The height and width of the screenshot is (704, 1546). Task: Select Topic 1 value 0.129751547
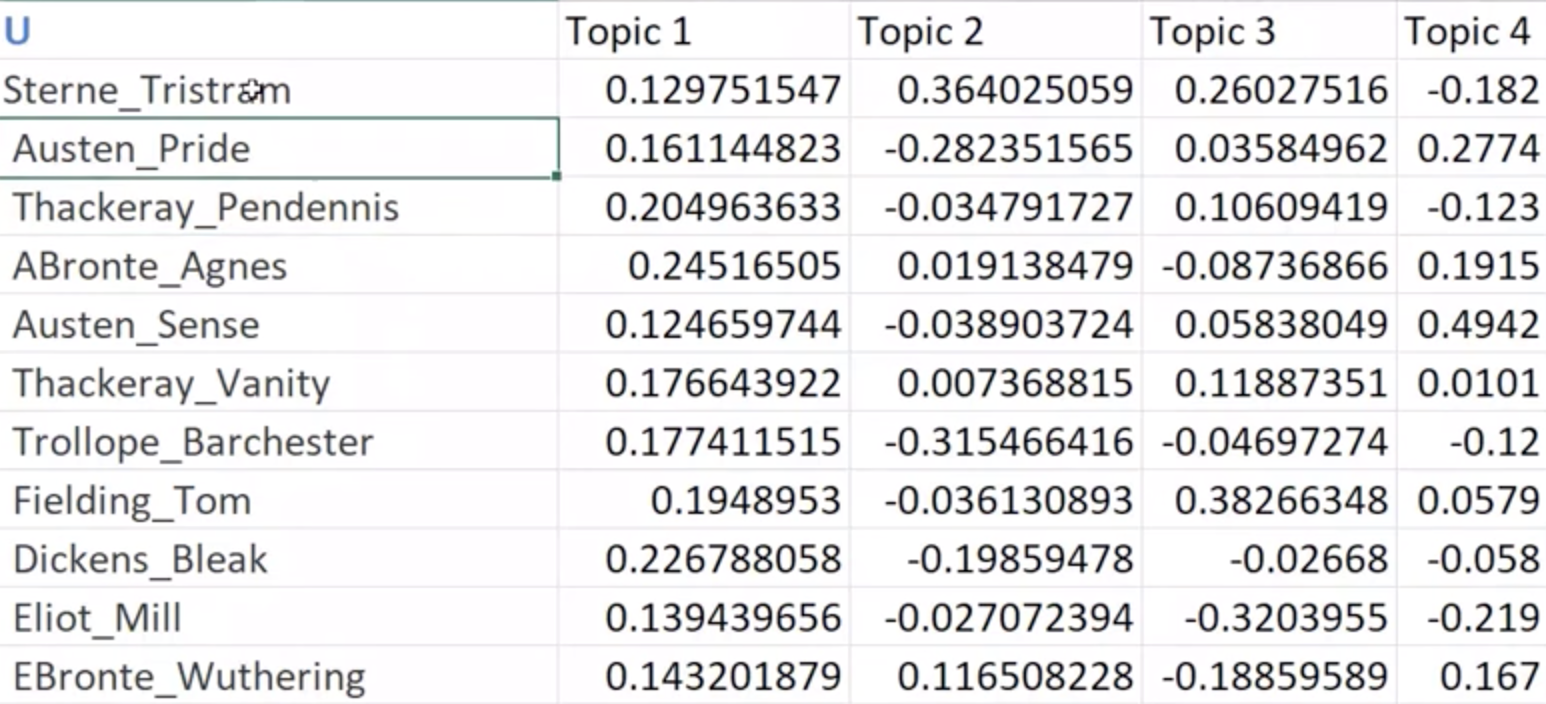pos(723,91)
